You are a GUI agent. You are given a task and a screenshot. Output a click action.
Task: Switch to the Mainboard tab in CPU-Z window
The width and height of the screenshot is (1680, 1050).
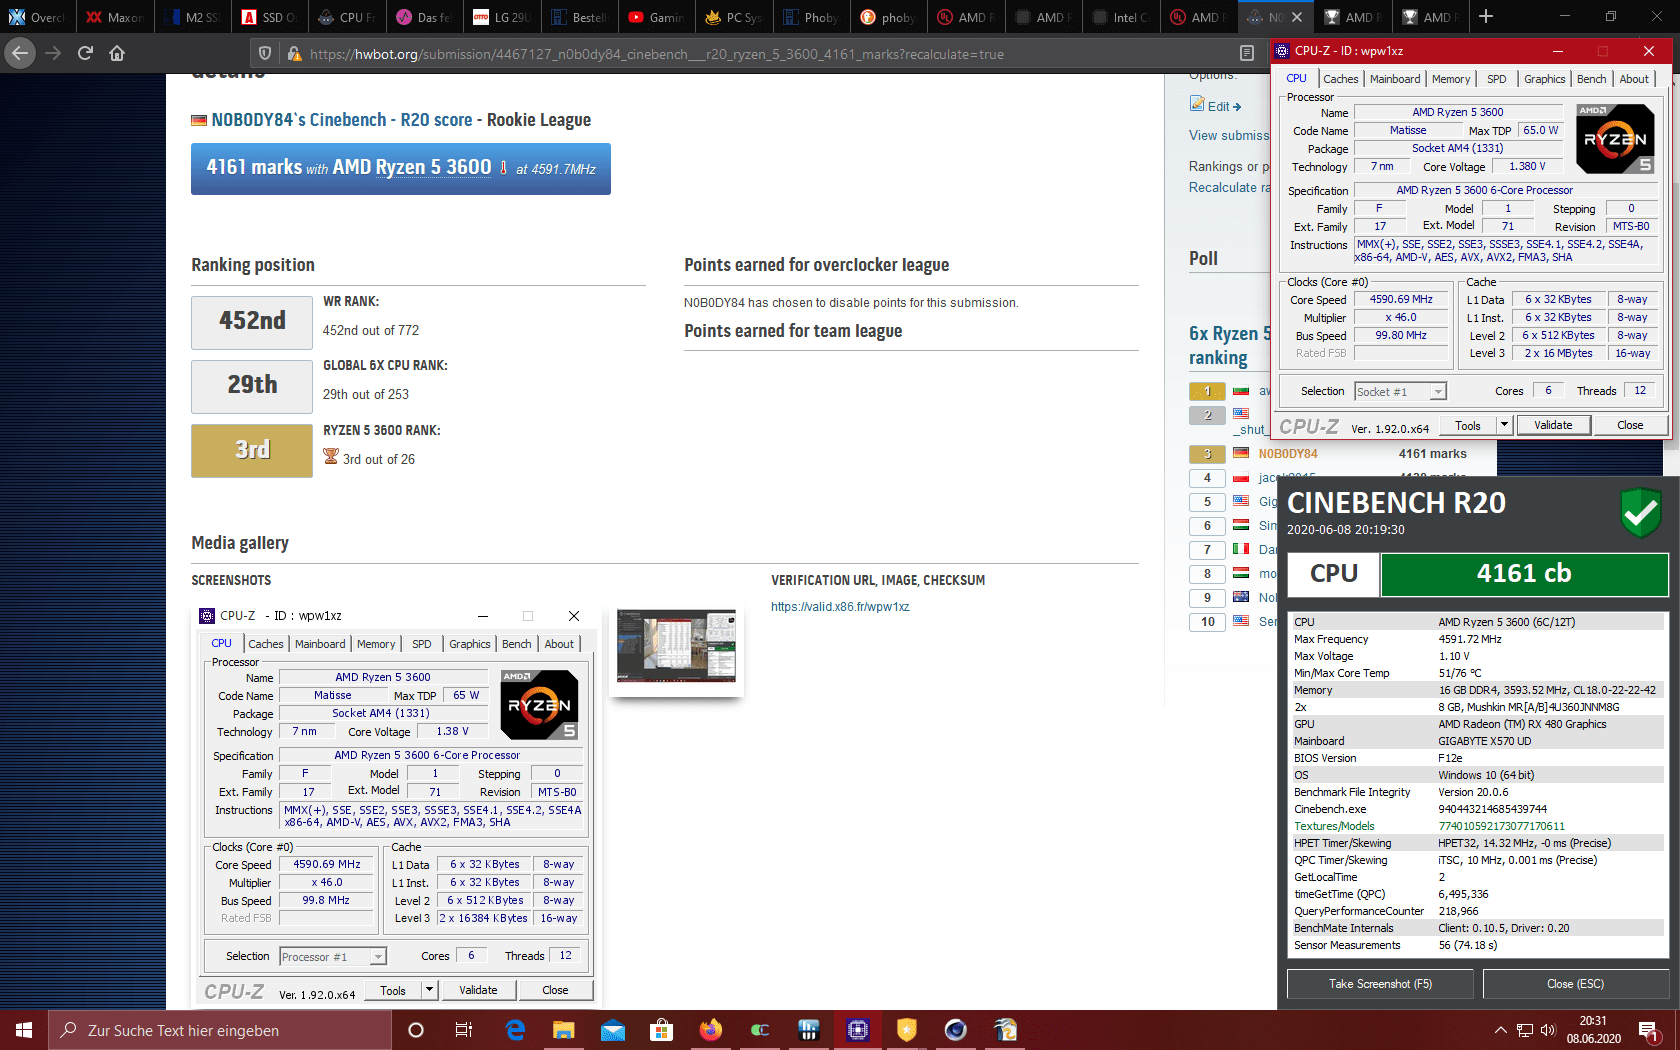(x=1395, y=79)
